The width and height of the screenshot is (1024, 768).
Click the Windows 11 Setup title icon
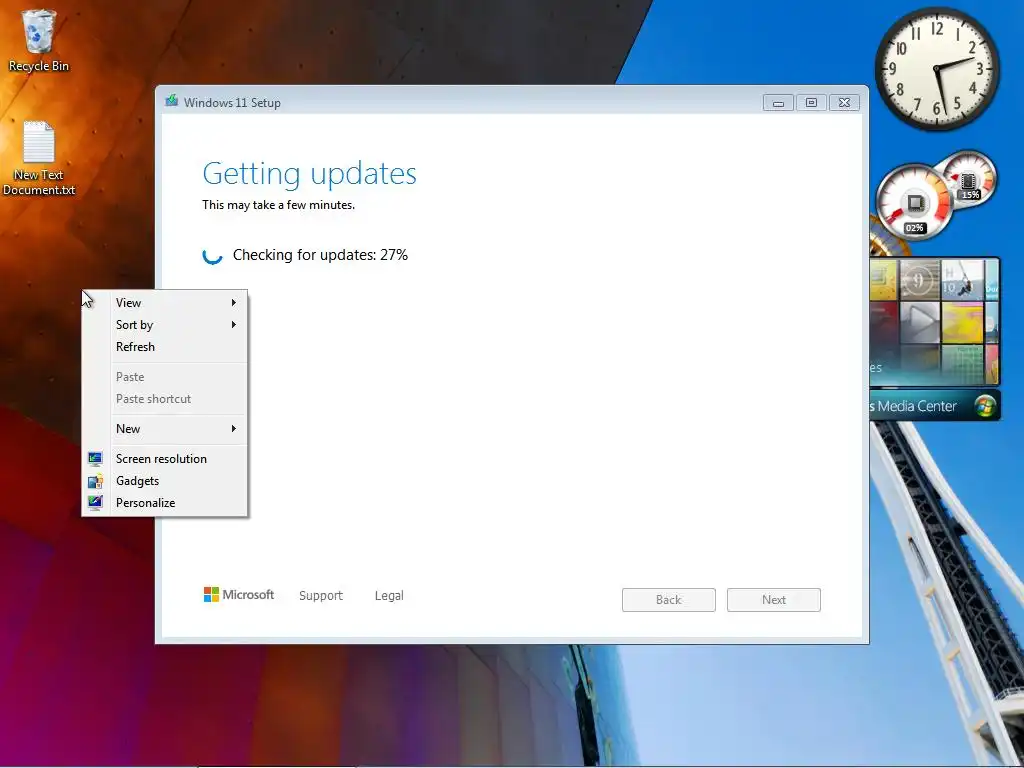coord(172,101)
